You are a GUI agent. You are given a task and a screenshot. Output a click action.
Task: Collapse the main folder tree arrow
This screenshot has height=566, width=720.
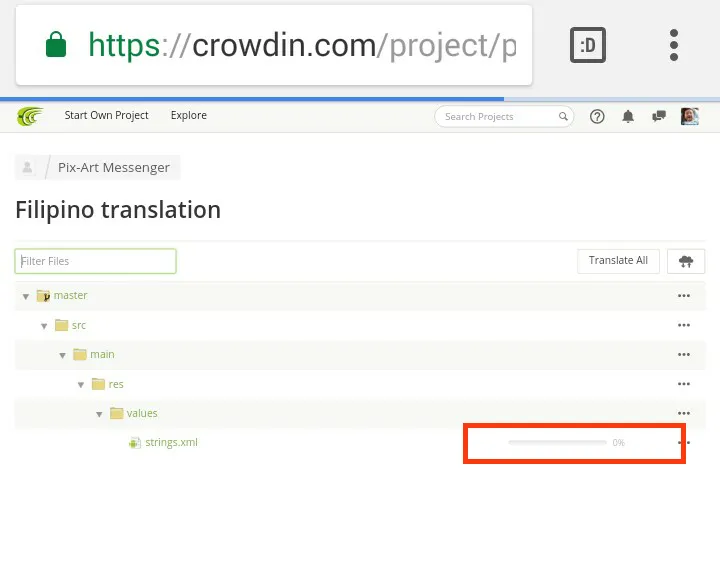pos(62,355)
